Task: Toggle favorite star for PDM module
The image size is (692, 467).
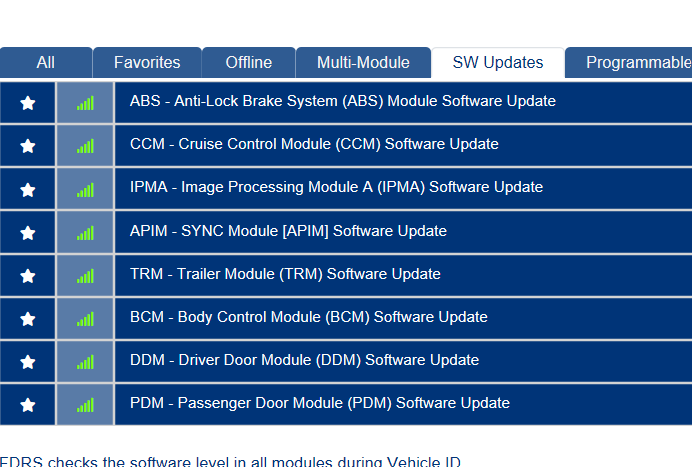Action: coord(28,404)
